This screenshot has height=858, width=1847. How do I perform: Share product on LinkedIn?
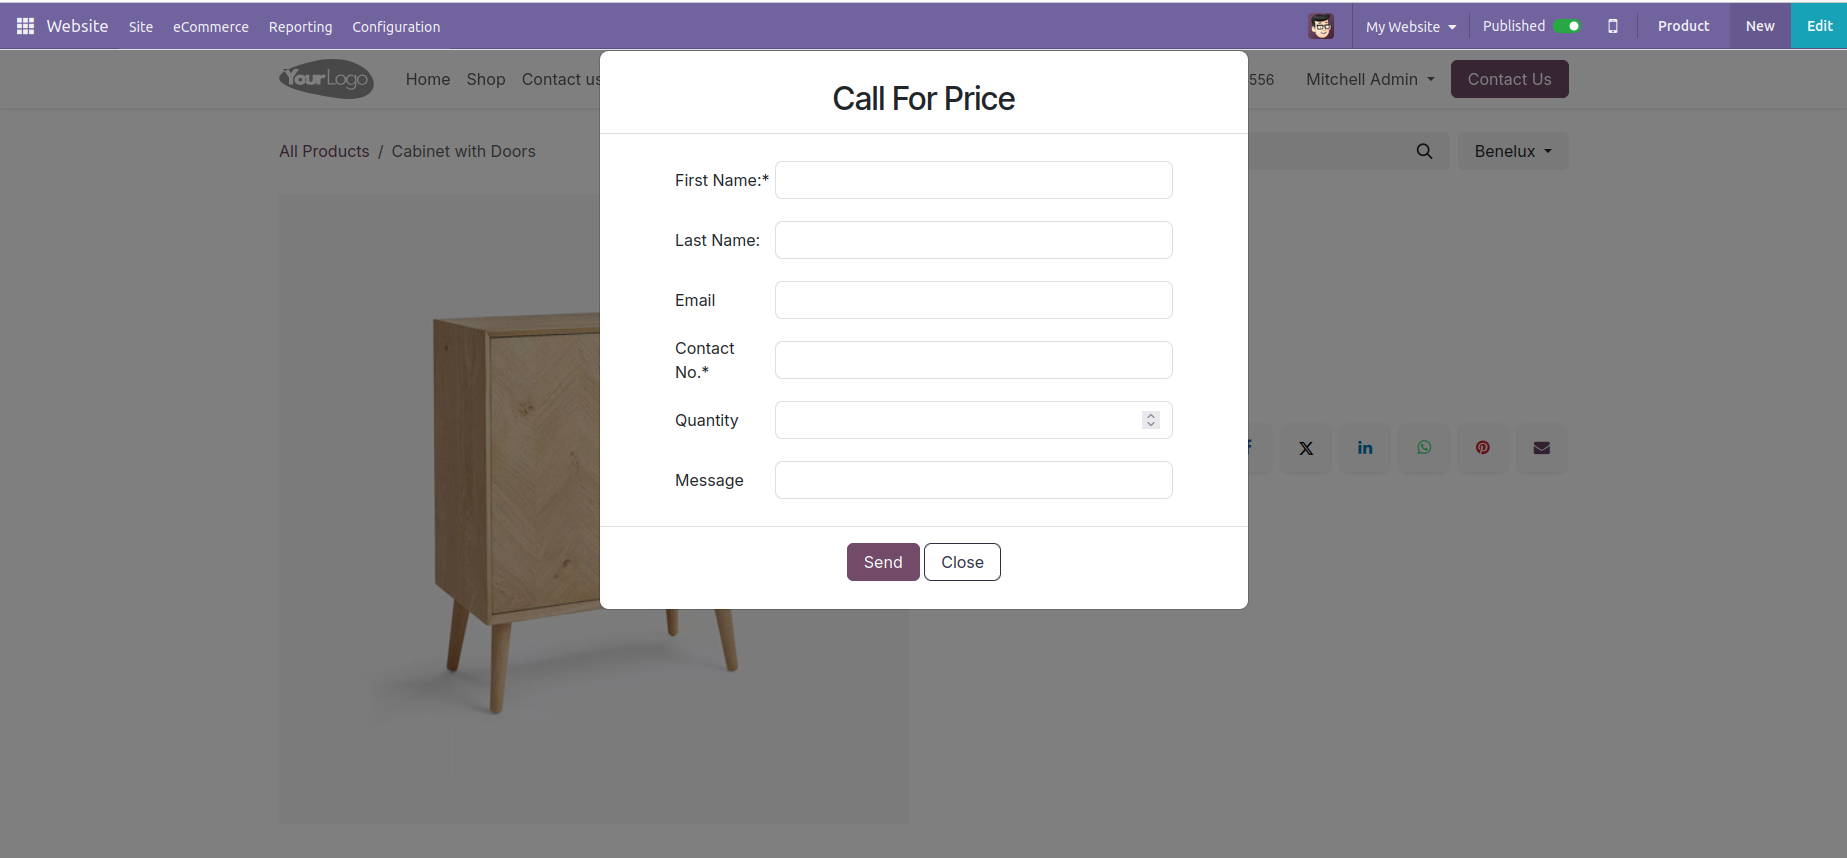(x=1365, y=448)
